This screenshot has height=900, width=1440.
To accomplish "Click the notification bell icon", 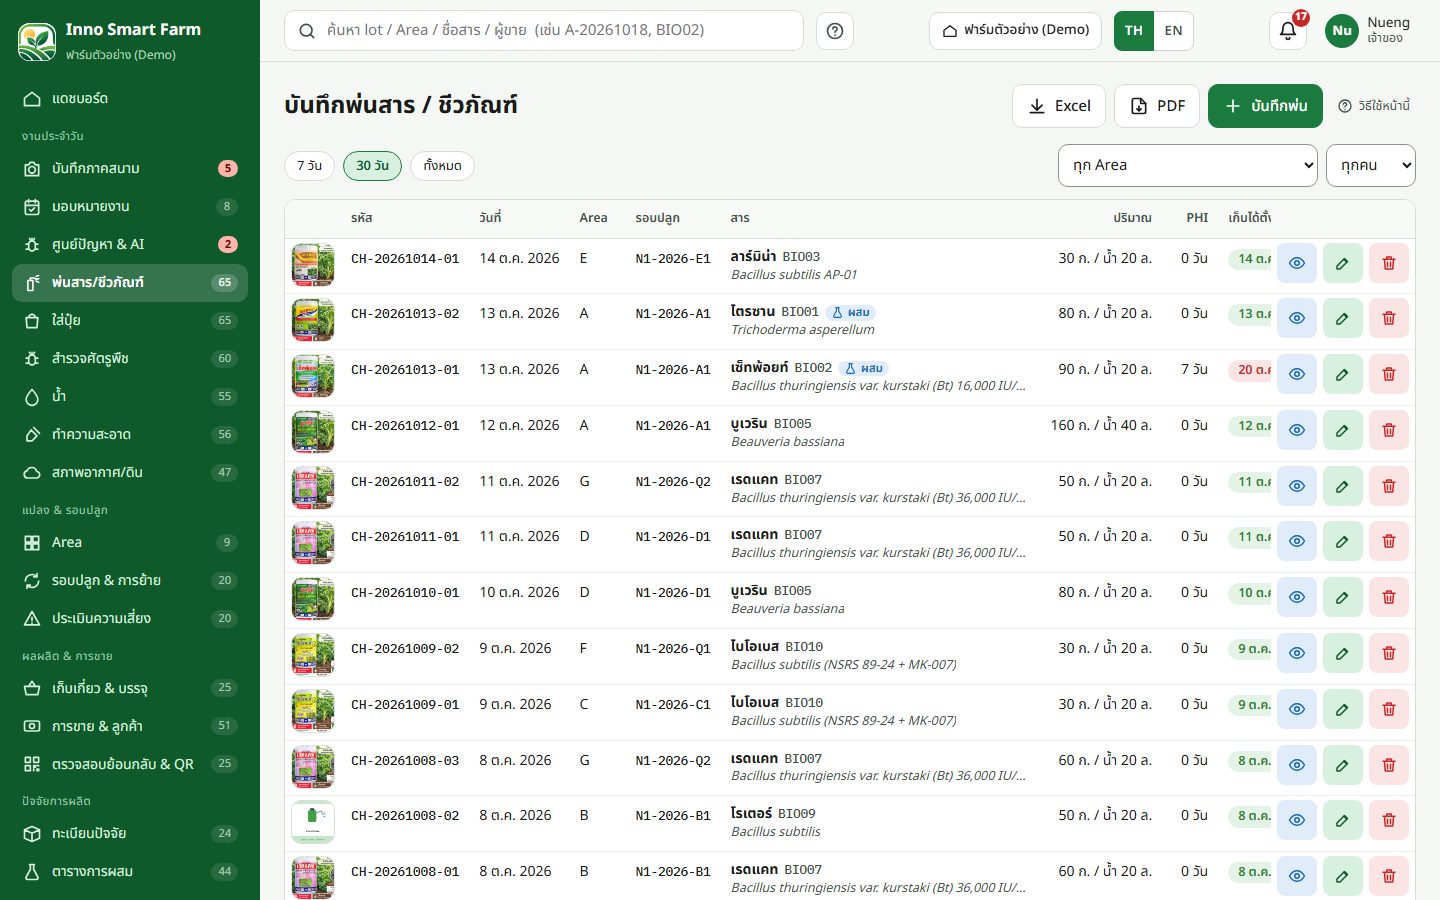I will coord(1288,31).
